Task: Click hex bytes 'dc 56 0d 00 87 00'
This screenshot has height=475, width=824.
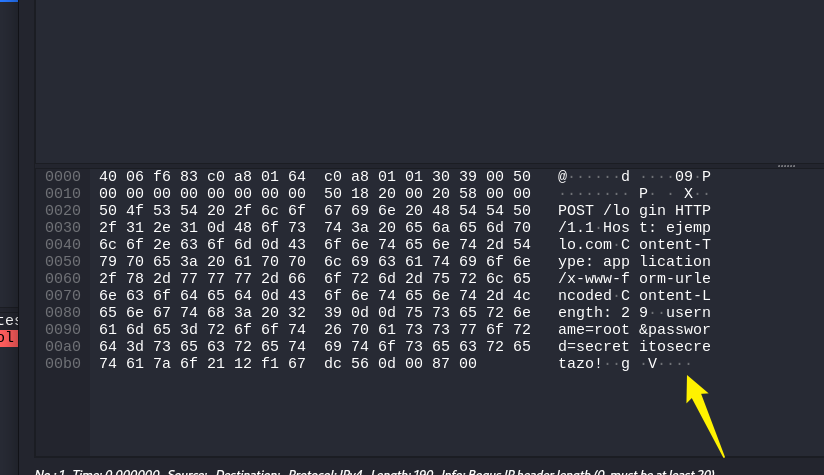Action: click(400, 364)
